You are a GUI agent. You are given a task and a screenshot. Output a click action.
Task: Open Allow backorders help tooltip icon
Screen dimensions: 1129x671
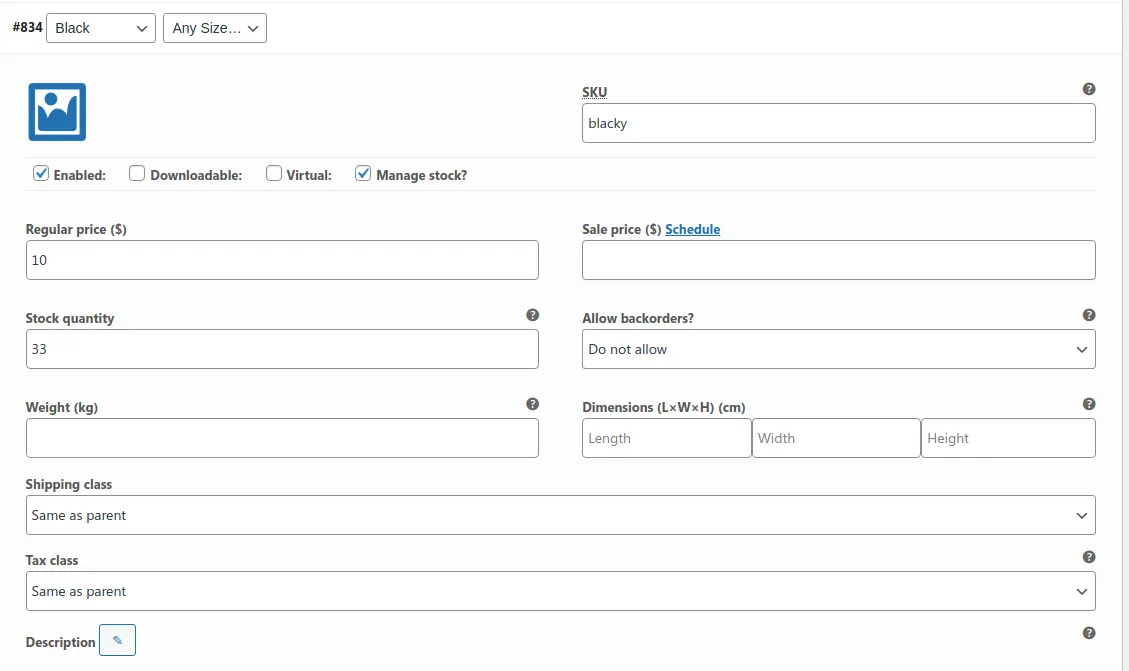1089,315
